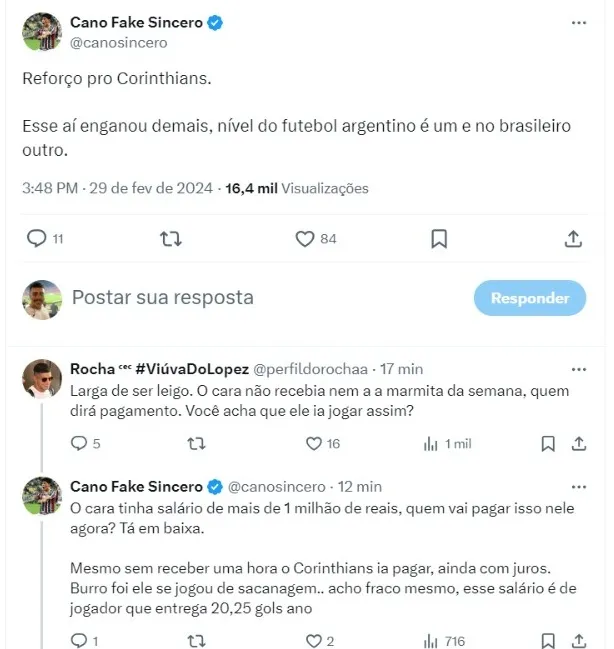Open the main tweet's three-dot more menu
The height and width of the screenshot is (649, 614).
[x=578, y=22]
